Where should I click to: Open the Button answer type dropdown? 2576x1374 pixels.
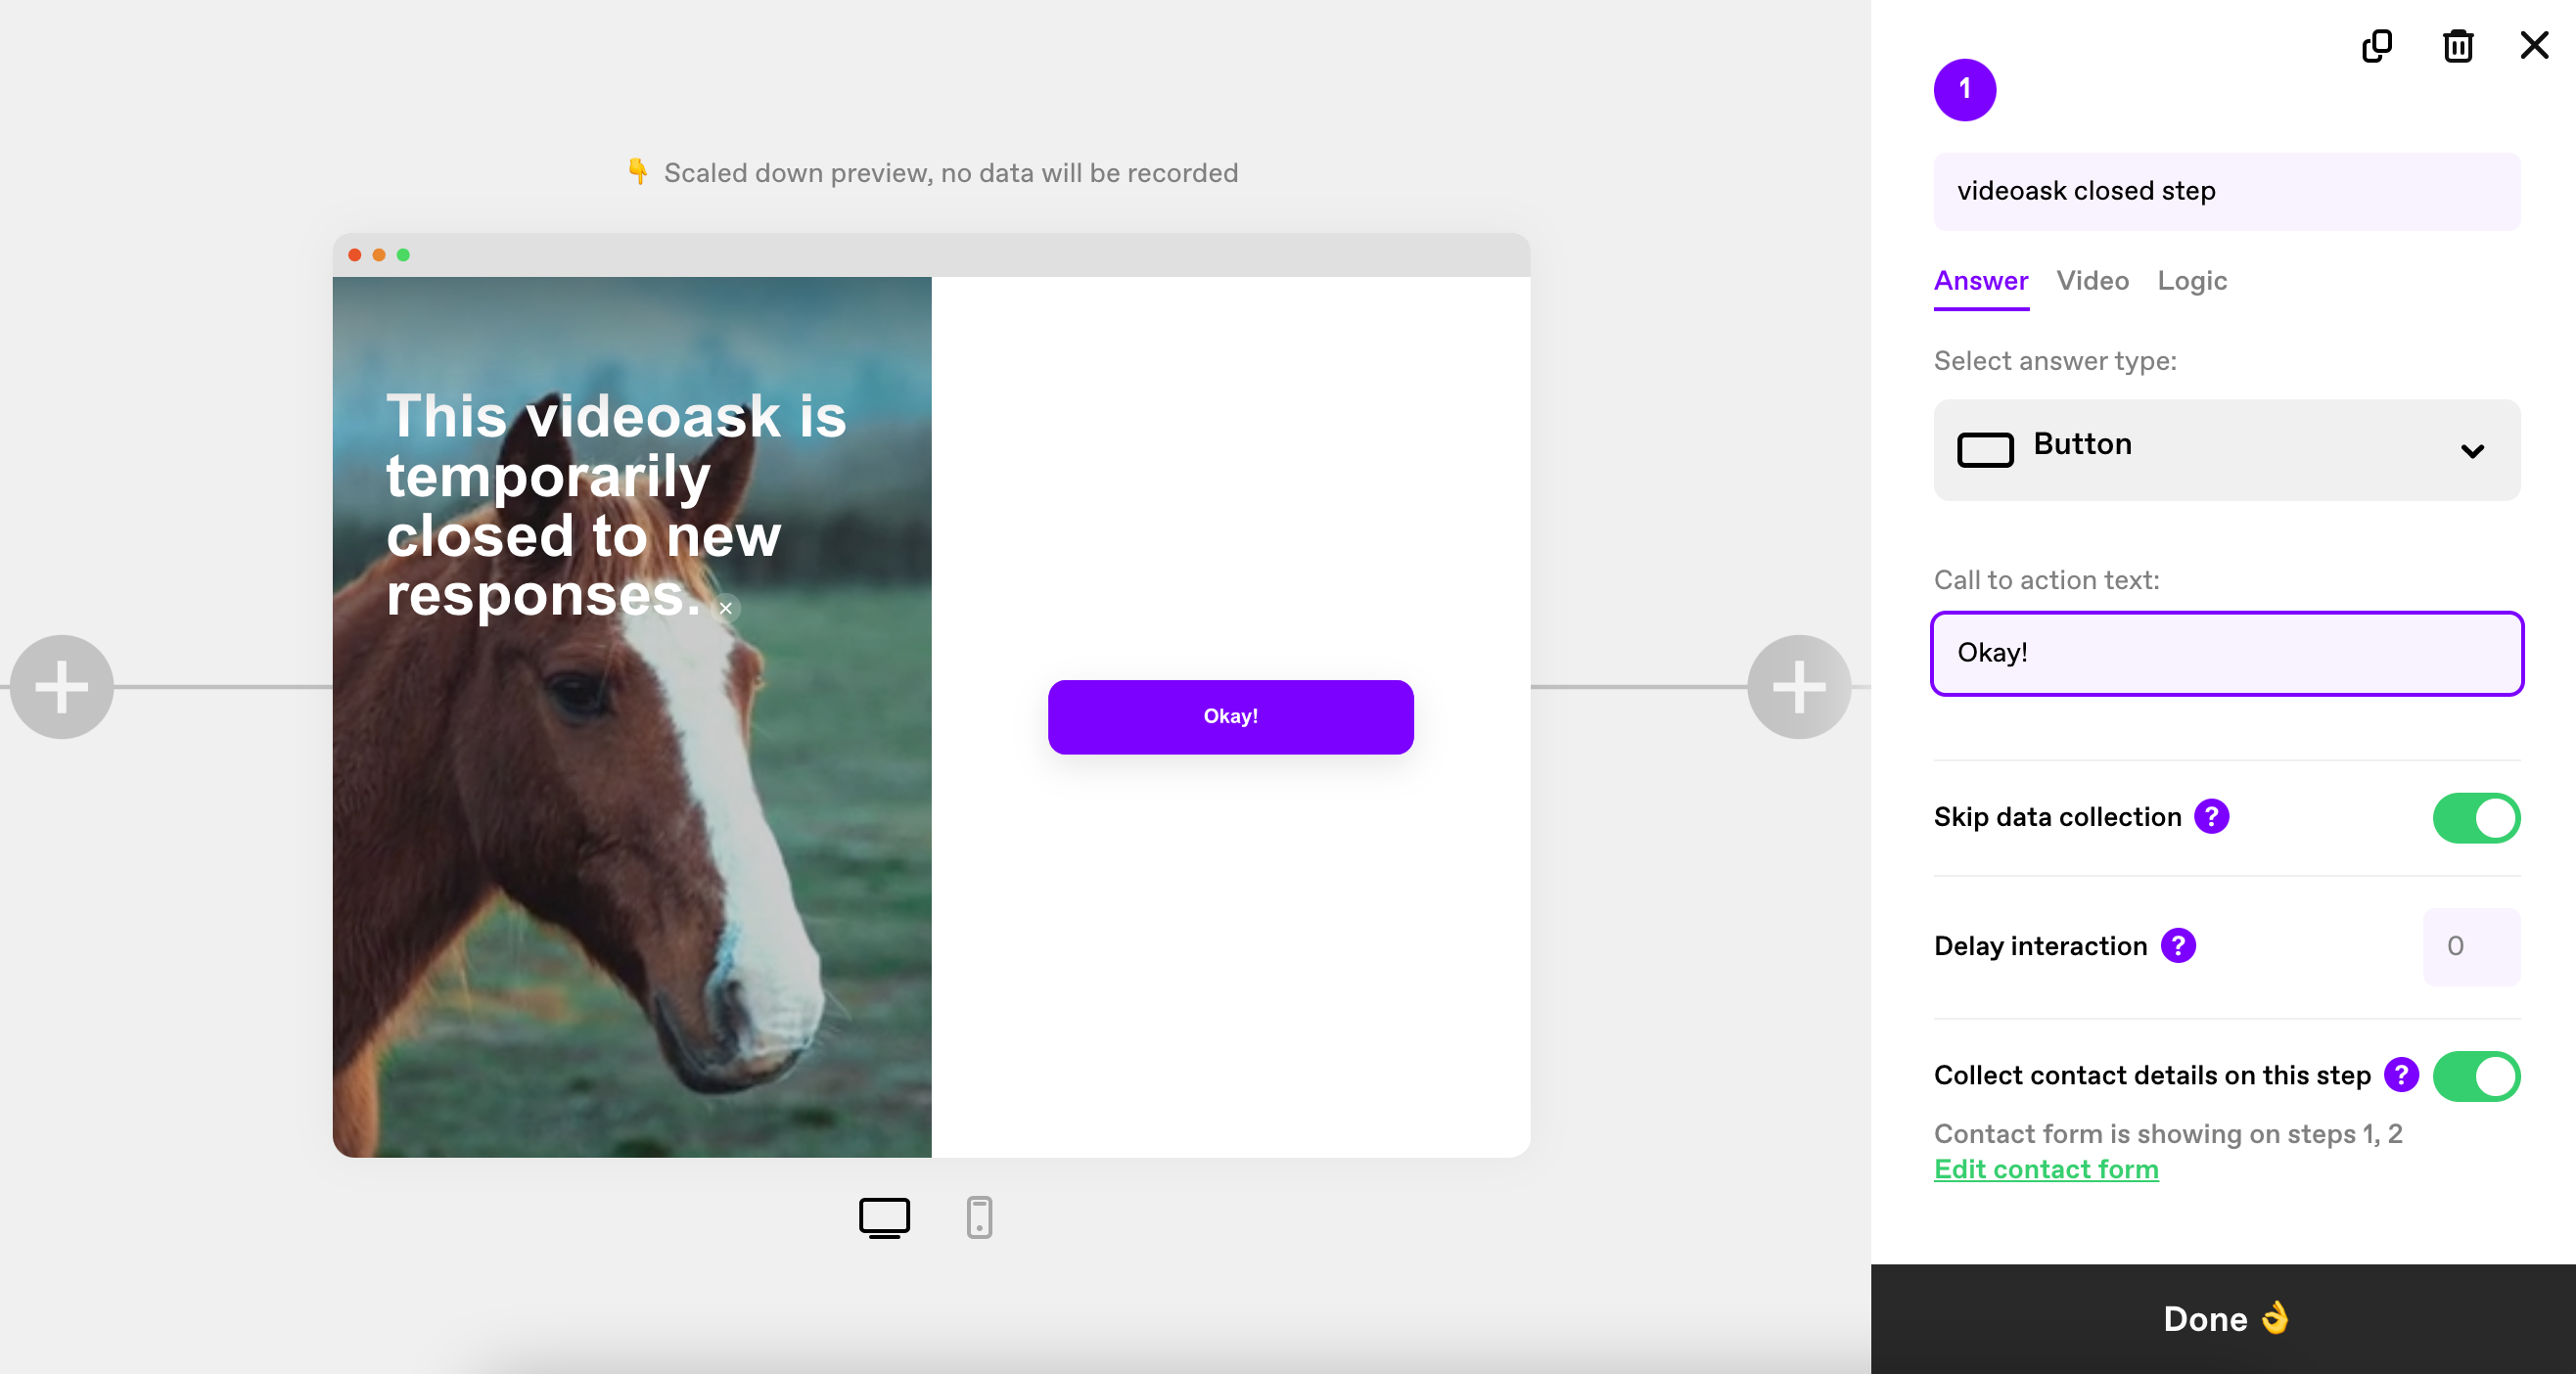click(x=2226, y=450)
